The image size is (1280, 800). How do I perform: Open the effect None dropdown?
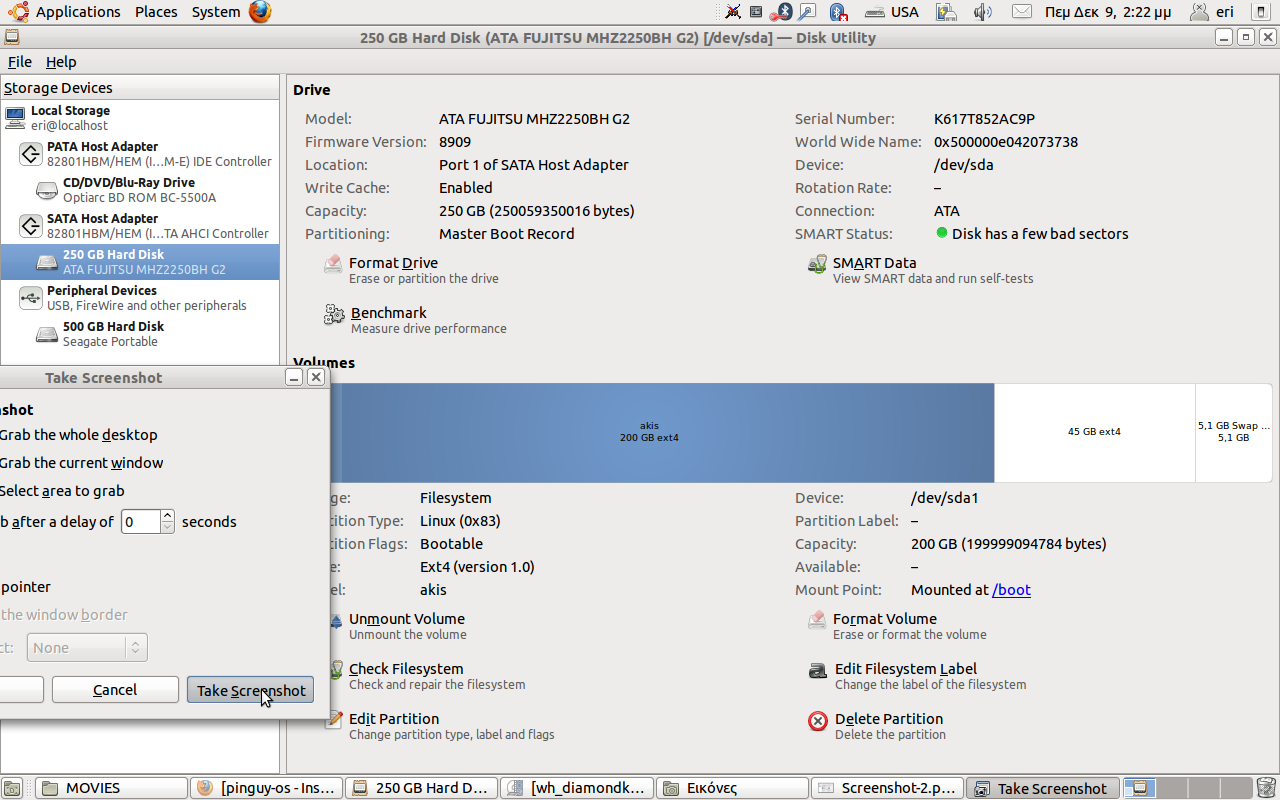[x=87, y=648]
